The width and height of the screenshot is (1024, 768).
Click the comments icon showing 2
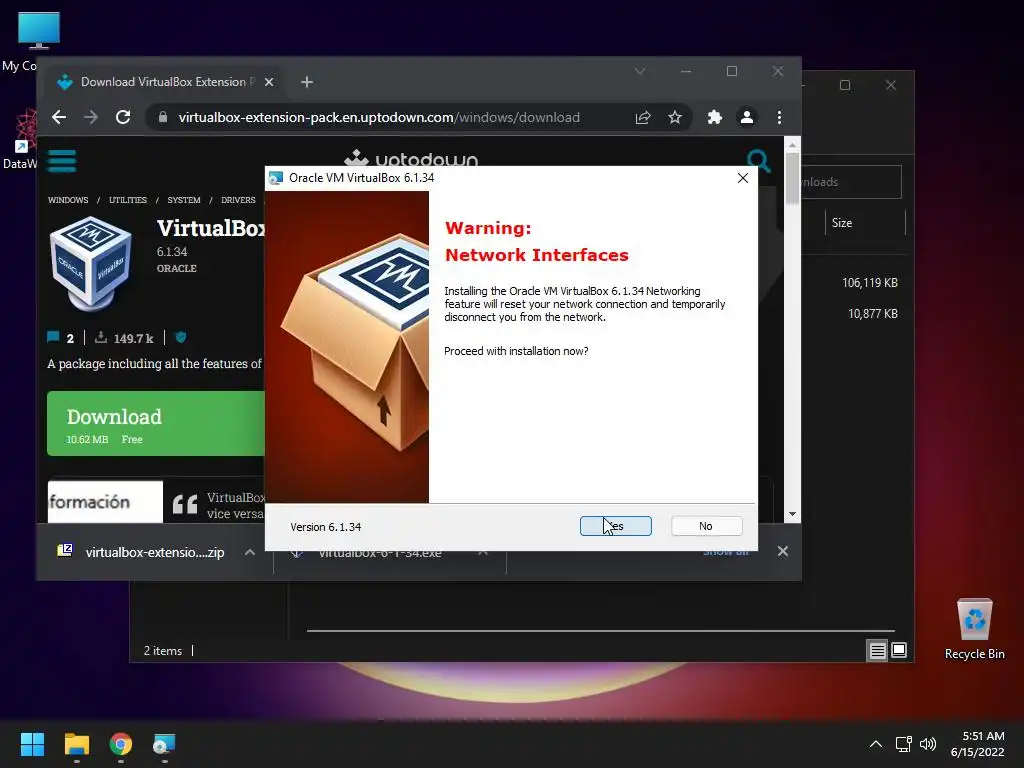tap(53, 337)
